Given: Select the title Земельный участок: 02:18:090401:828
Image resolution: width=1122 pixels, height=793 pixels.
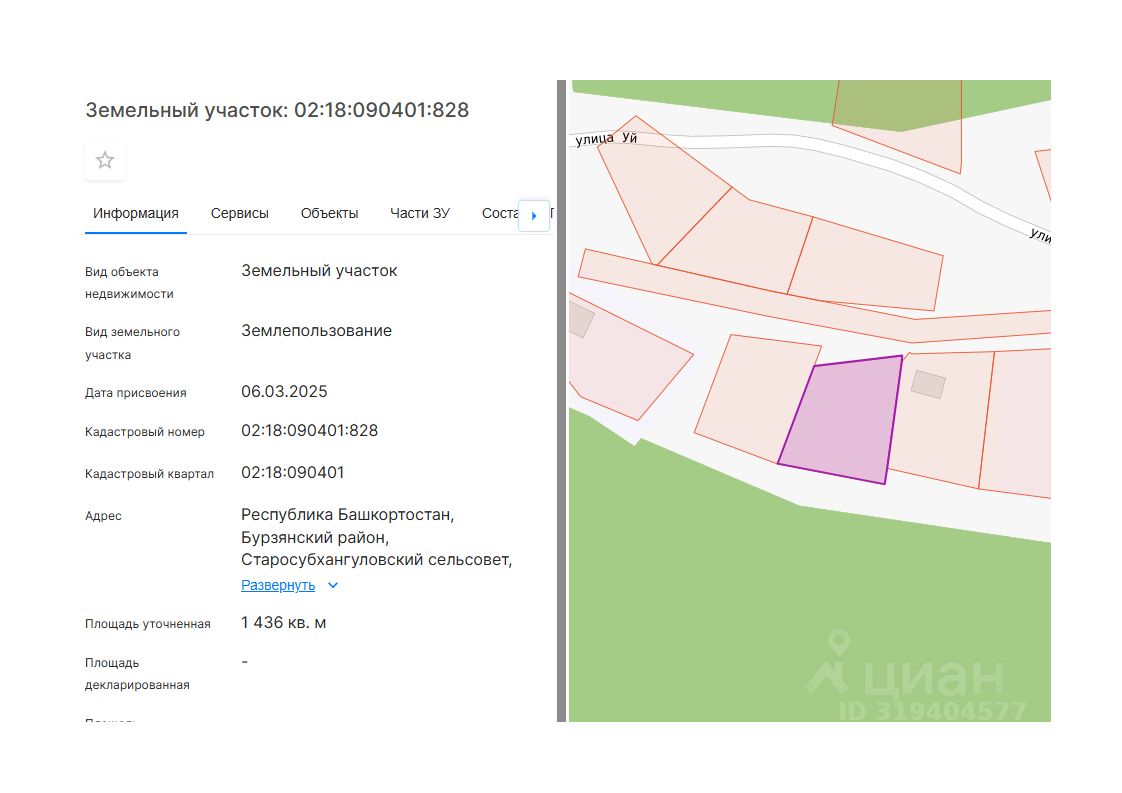Looking at the screenshot, I should pyautogui.click(x=277, y=110).
